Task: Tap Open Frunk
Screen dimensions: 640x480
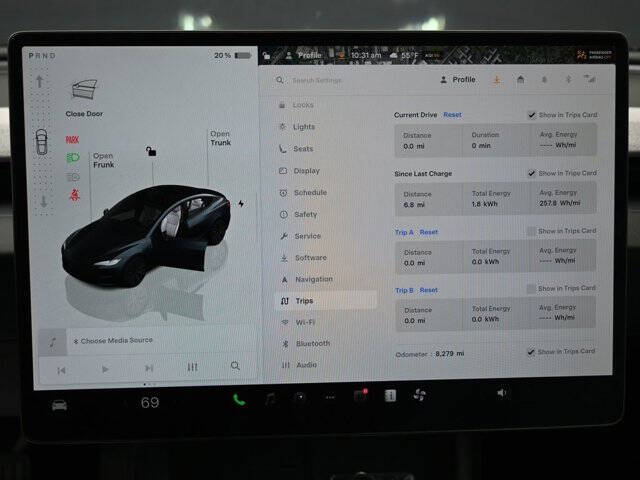Action: click(104, 160)
